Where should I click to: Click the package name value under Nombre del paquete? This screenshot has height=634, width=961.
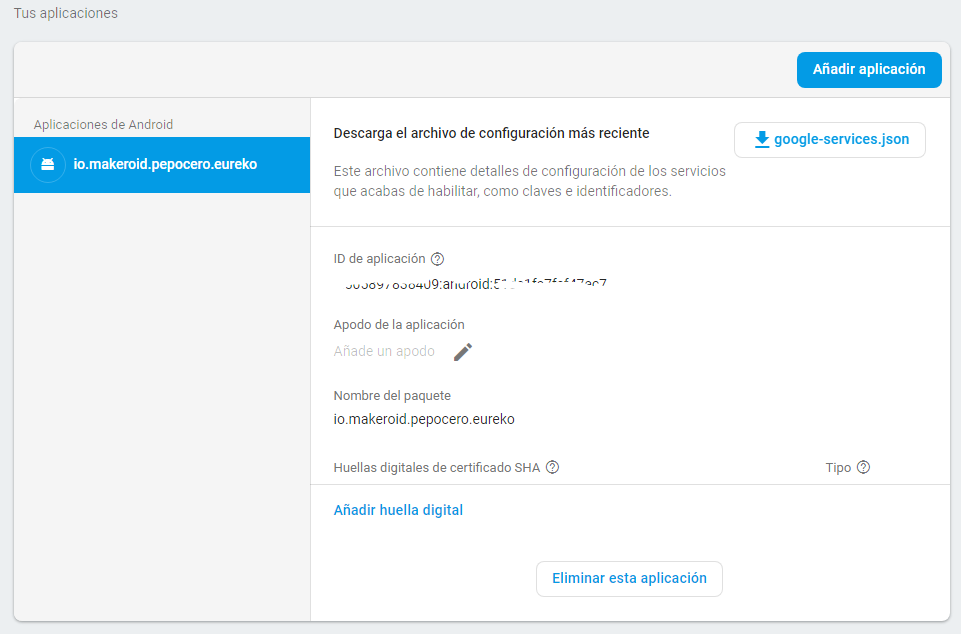(x=424, y=420)
